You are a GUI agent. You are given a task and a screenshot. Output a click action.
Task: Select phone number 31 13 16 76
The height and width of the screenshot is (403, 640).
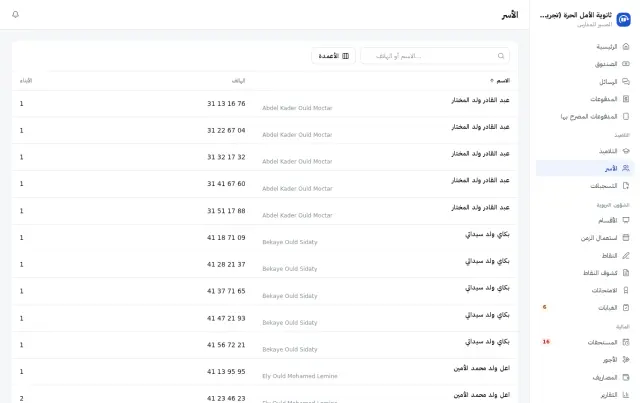click(x=226, y=104)
